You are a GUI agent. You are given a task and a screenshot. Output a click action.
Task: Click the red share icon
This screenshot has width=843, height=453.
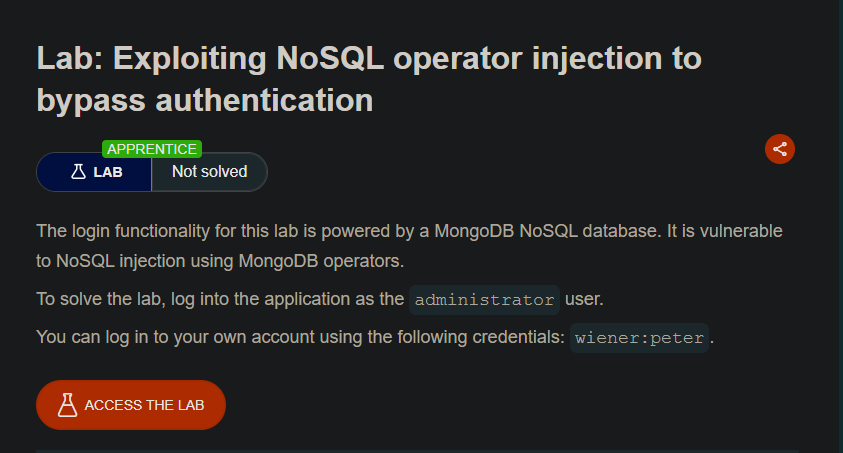pyautogui.click(x=780, y=149)
